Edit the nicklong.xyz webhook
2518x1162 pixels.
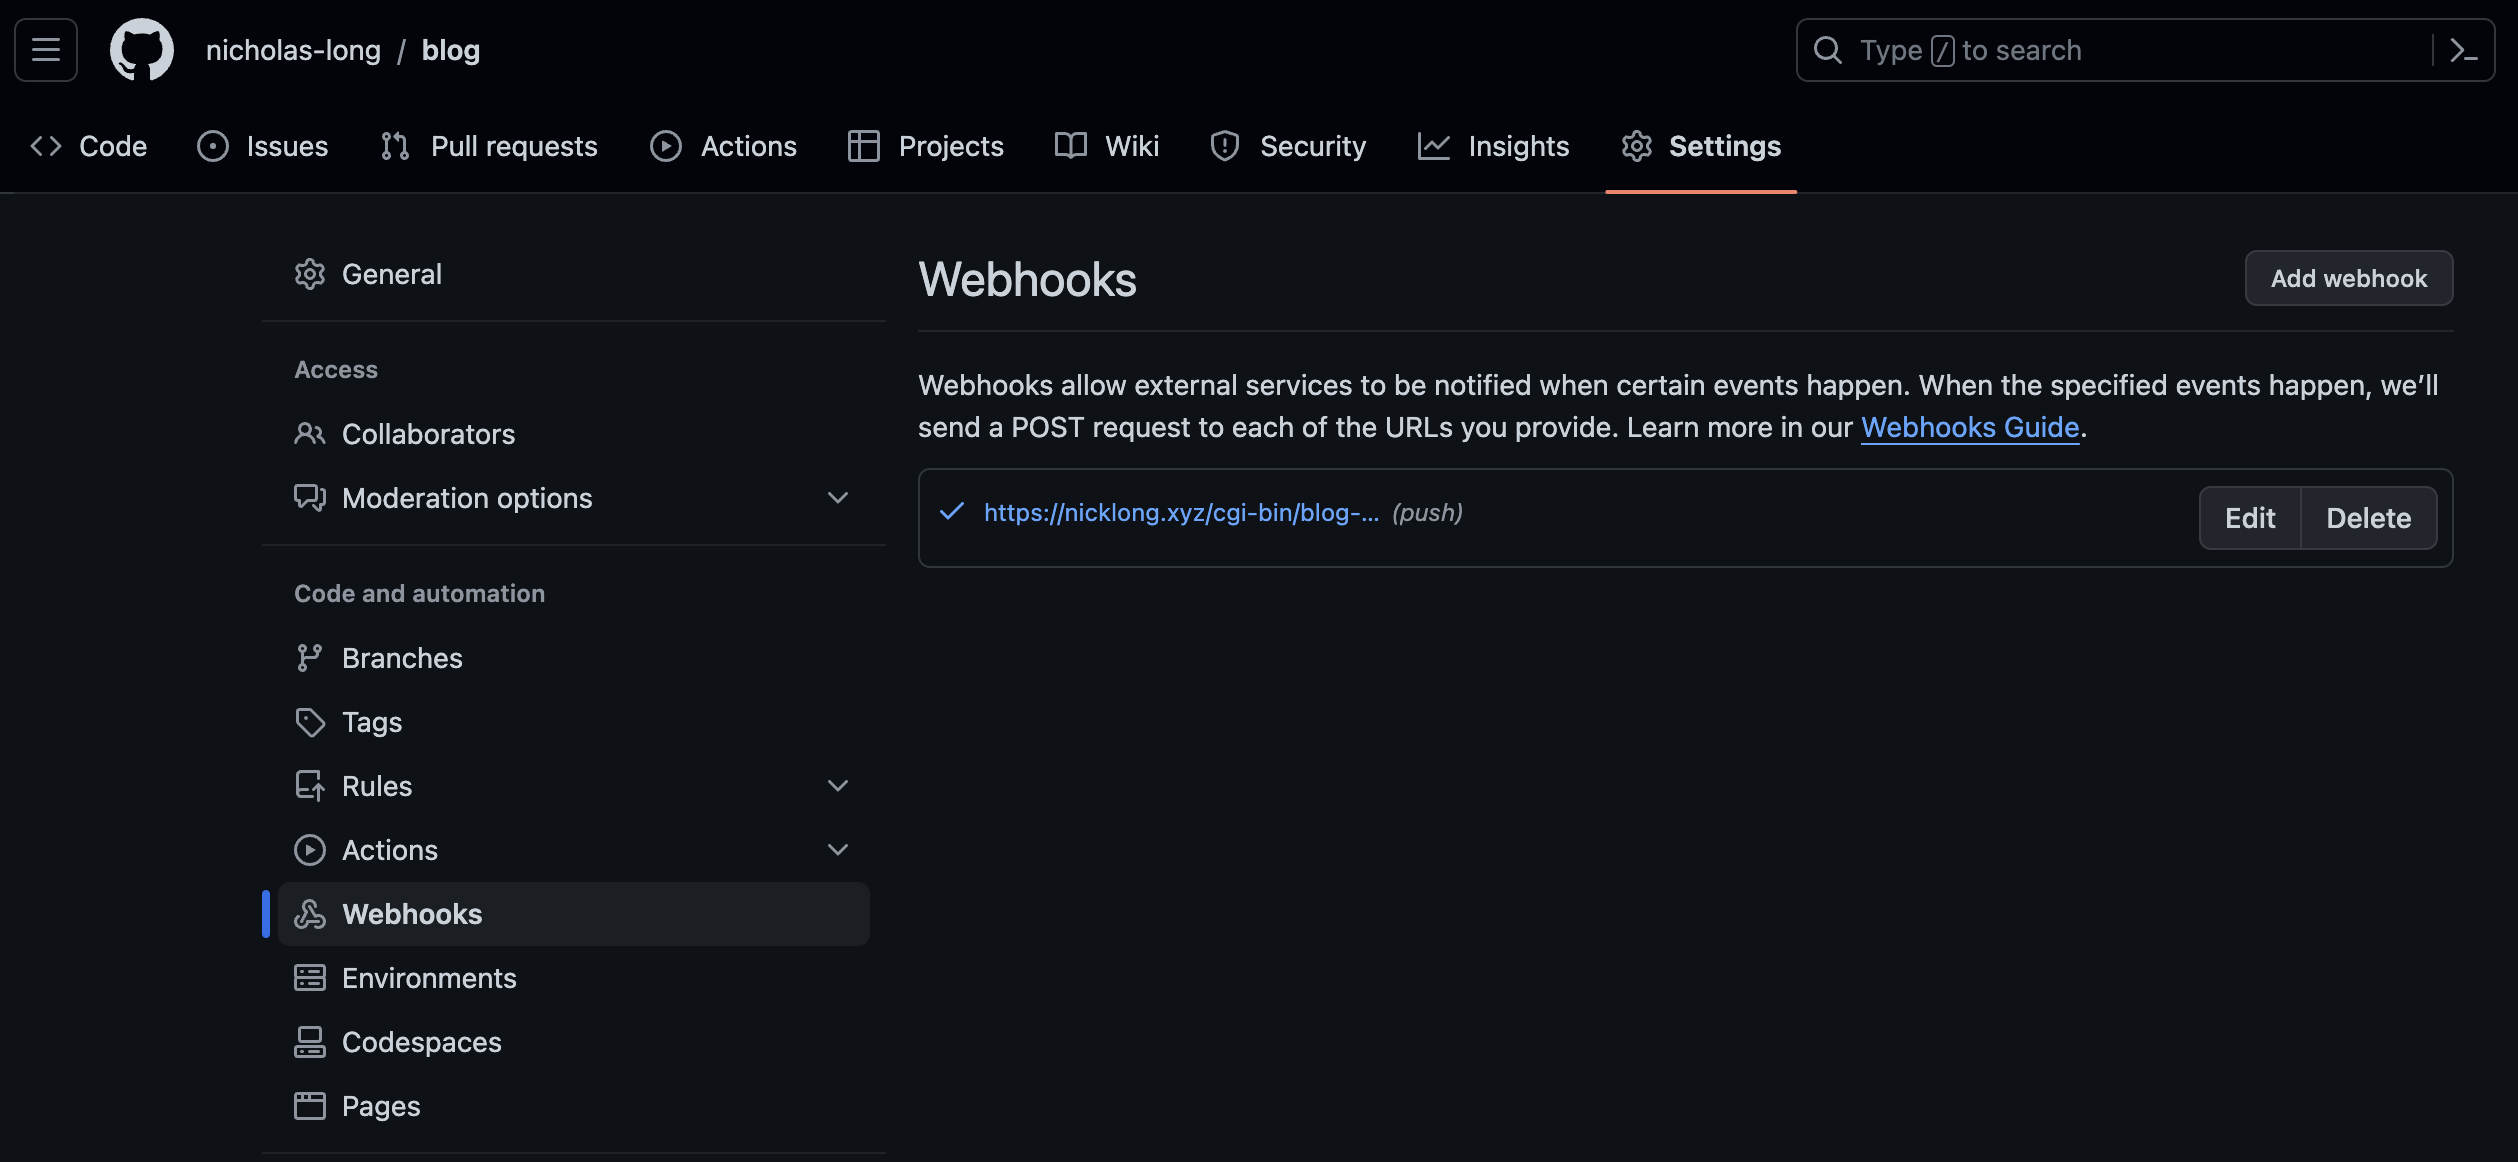(2250, 518)
